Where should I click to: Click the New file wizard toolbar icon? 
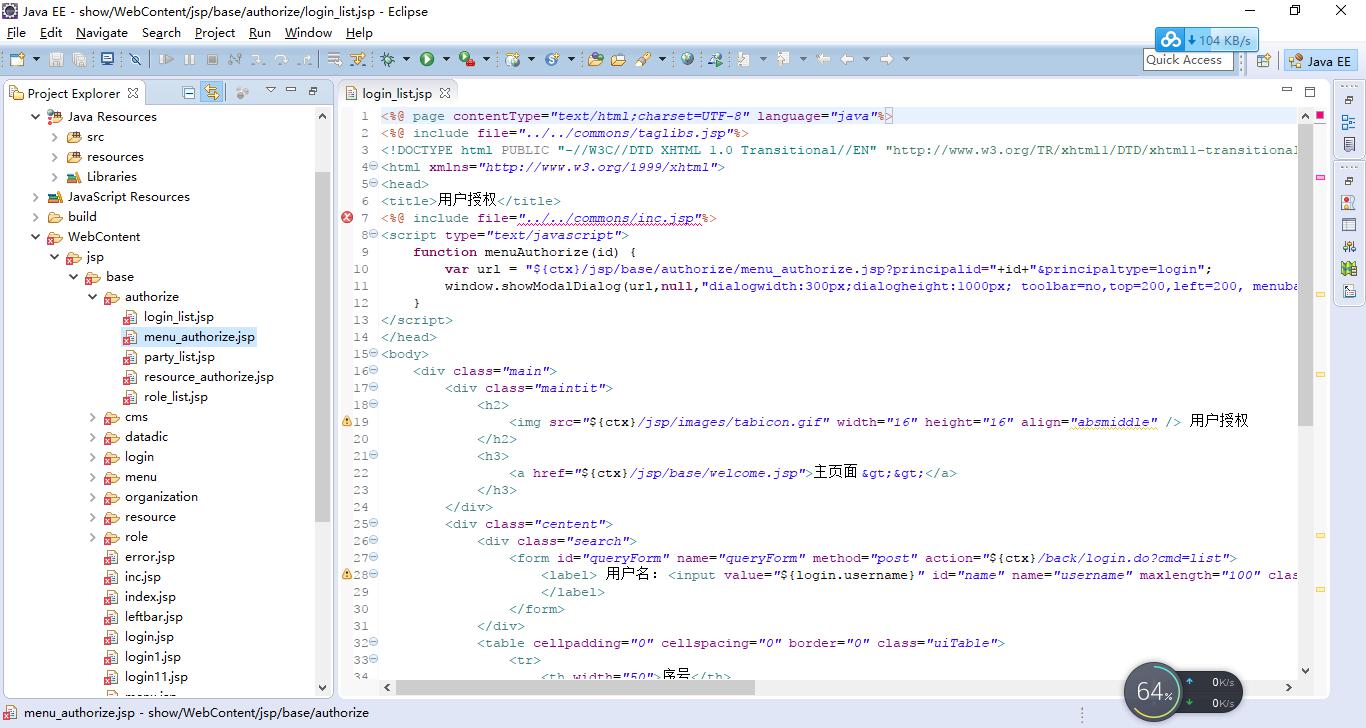[15, 60]
